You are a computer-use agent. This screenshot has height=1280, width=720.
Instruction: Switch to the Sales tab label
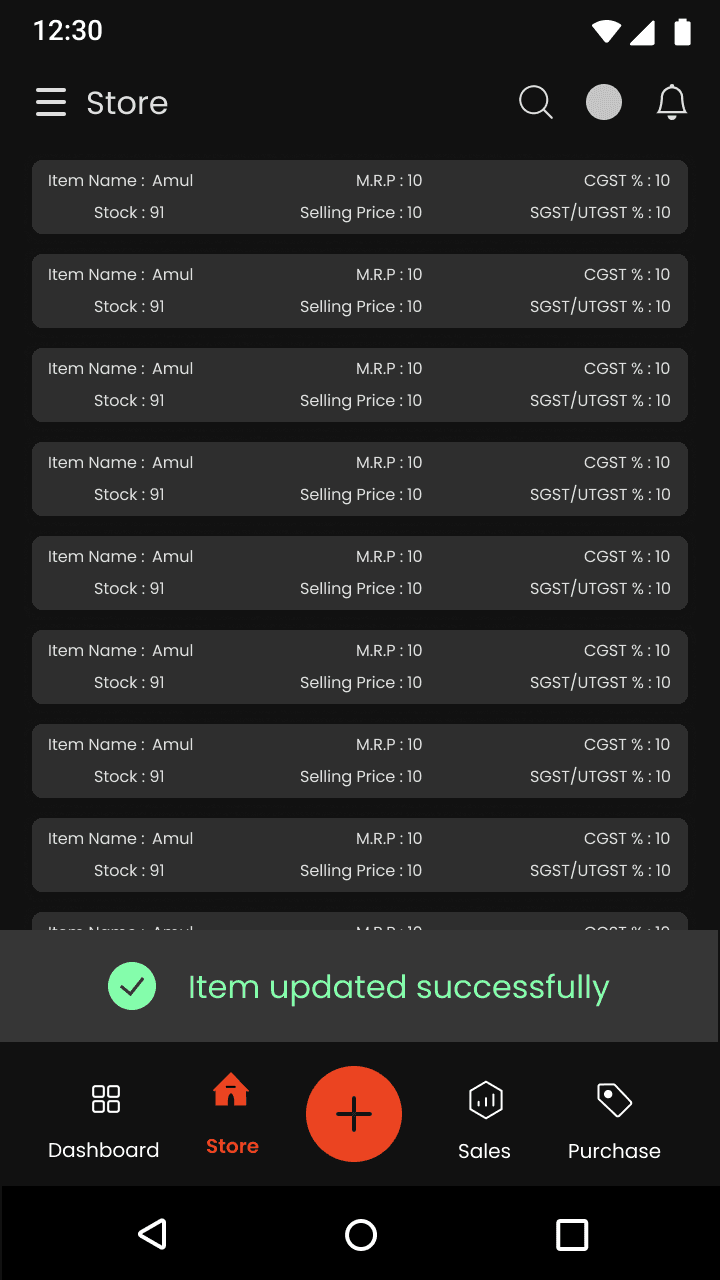[485, 1151]
